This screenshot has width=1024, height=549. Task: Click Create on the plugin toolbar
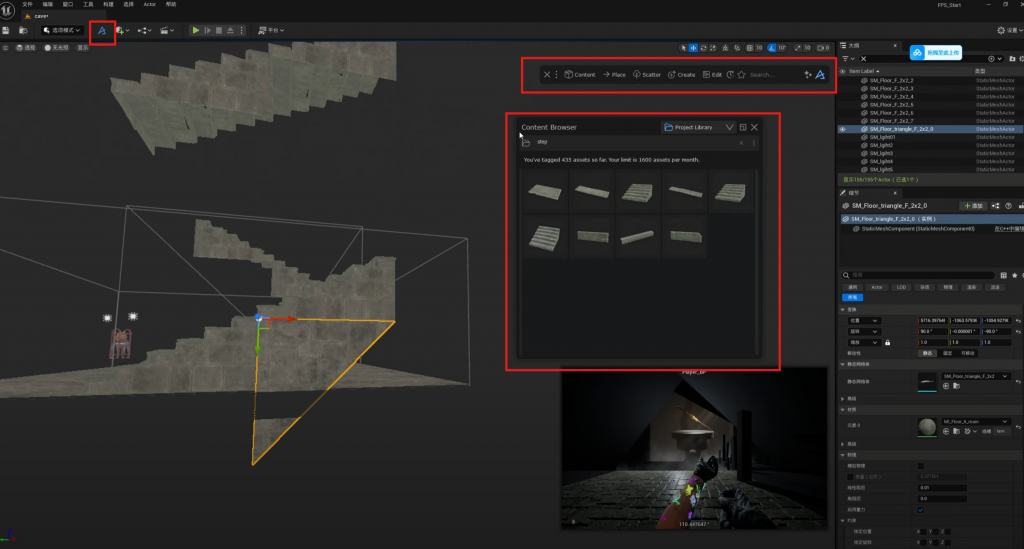[681, 74]
